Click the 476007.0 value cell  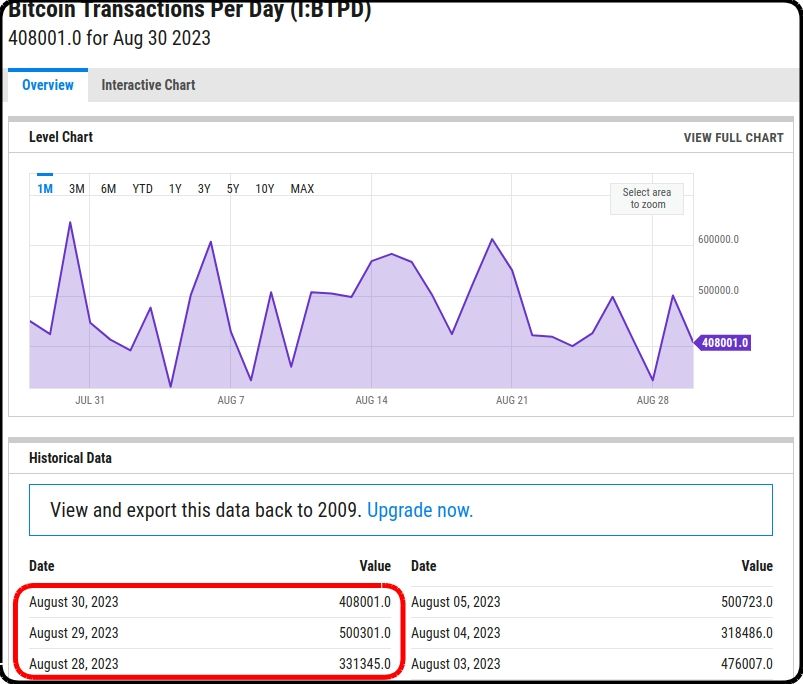747,664
